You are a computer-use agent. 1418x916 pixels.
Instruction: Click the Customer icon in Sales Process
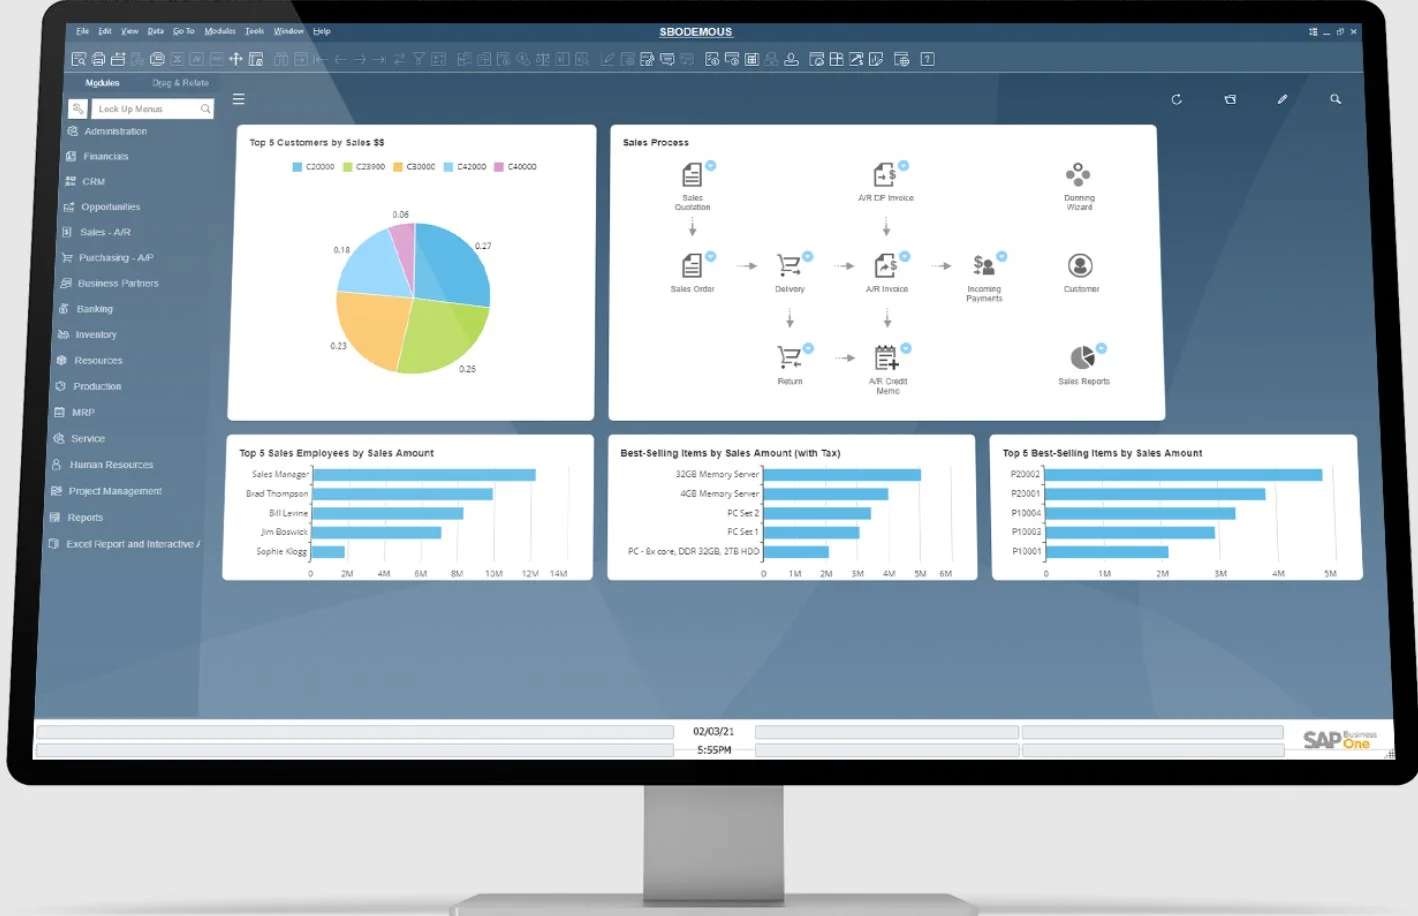[x=1079, y=267]
